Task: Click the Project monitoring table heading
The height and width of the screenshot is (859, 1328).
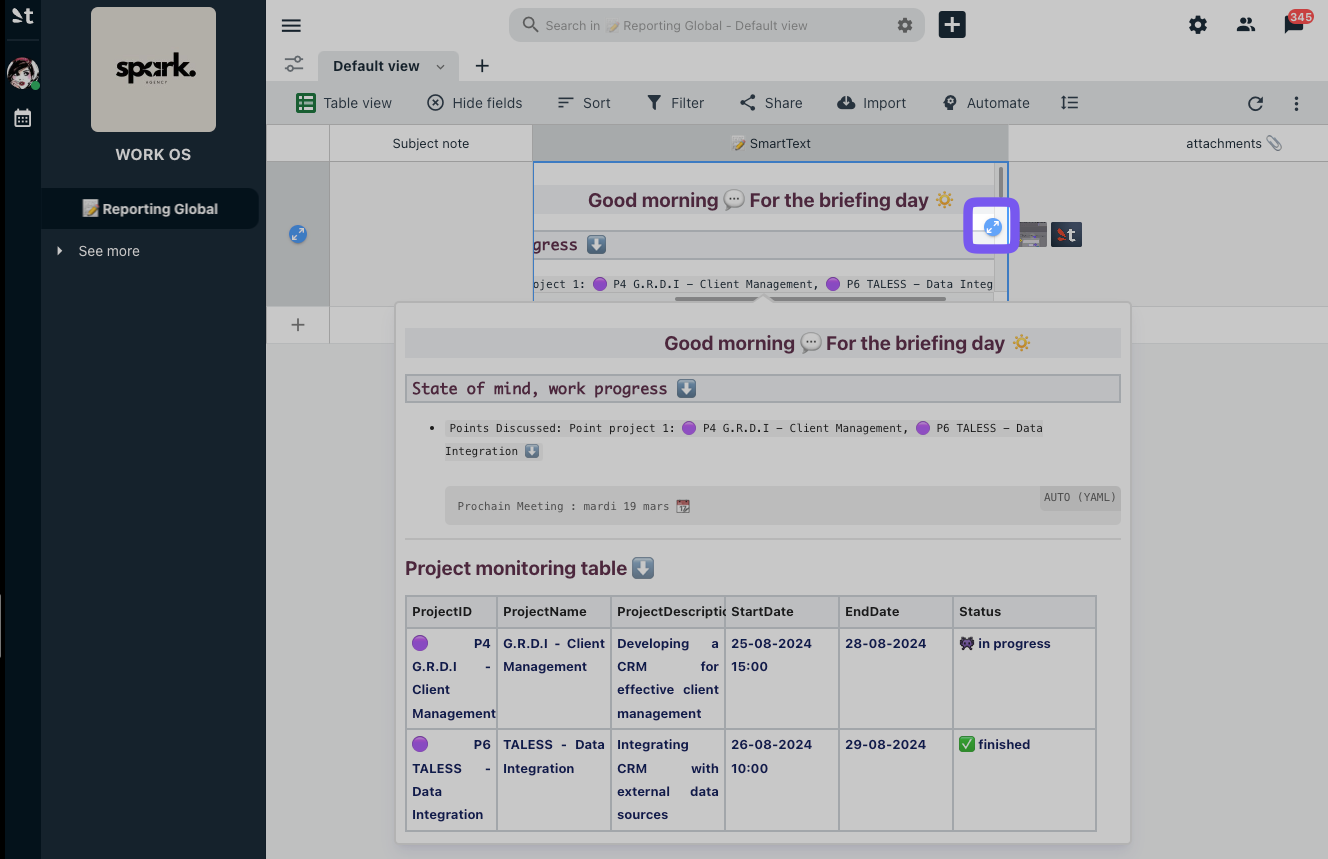Action: [x=529, y=568]
